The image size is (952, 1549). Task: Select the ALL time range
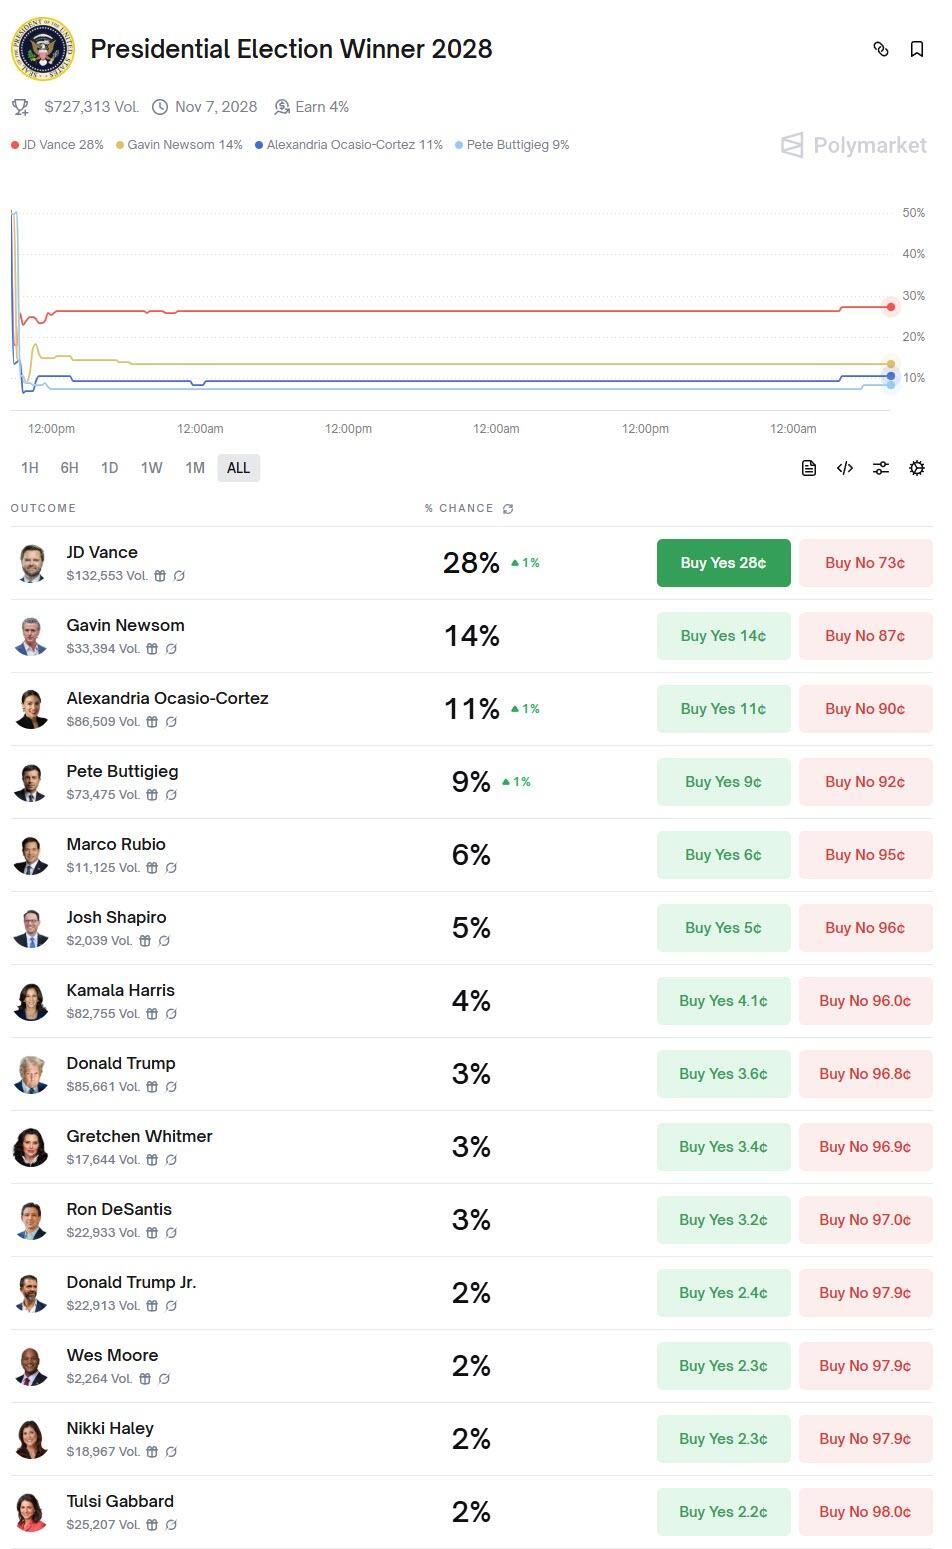click(238, 468)
